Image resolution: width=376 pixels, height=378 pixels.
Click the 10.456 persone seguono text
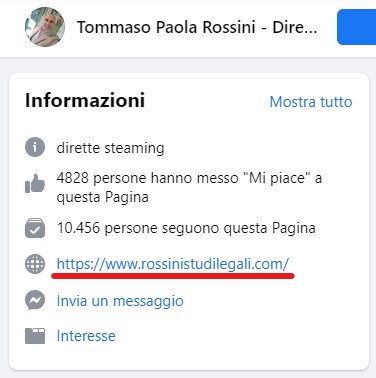pyautogui.click(x=186, y=228)
